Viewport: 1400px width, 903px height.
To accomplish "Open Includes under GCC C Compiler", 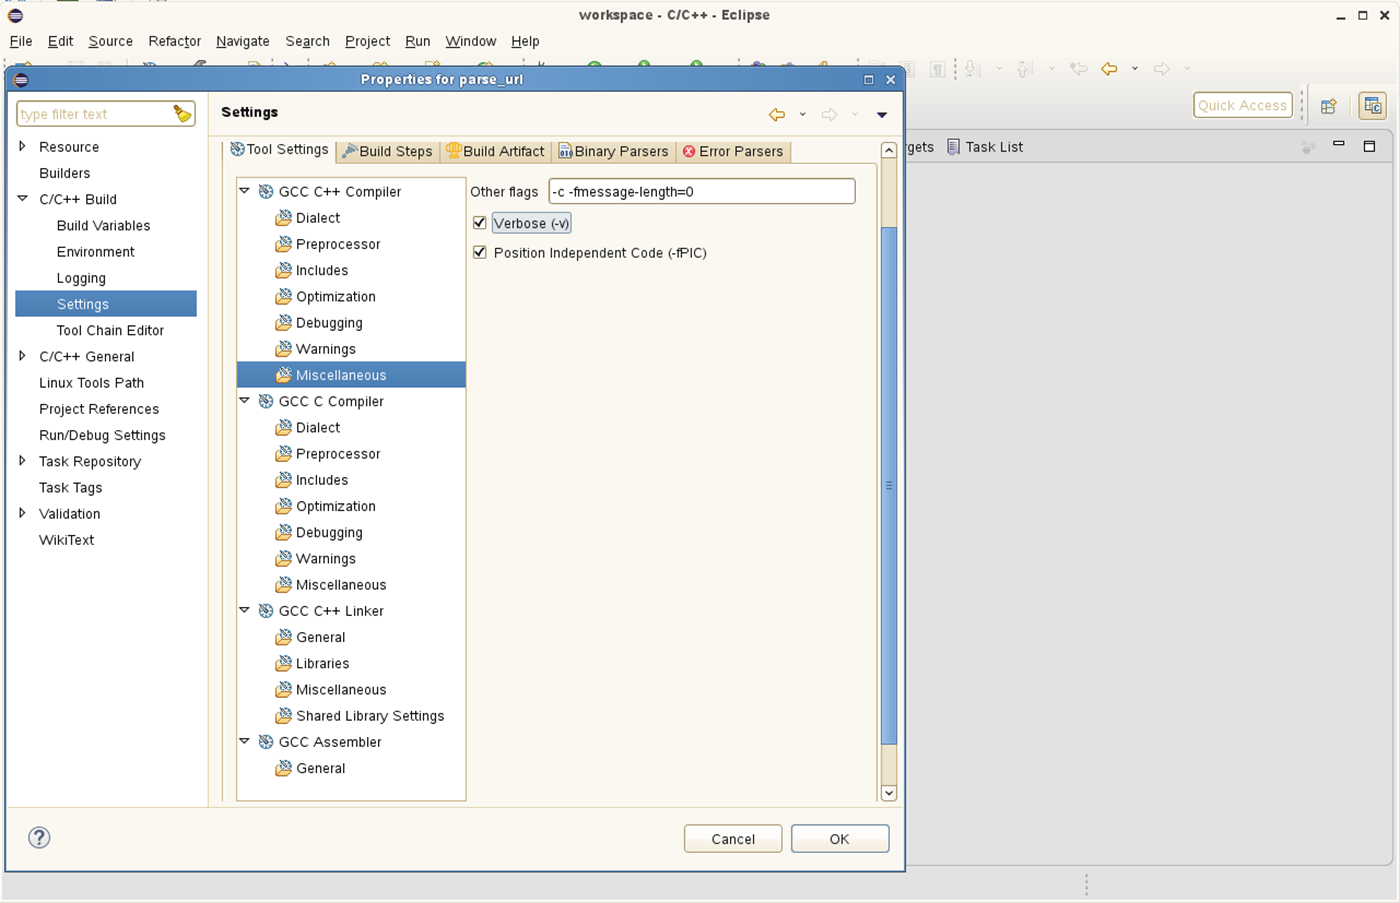I will click(x=322, y=480).
